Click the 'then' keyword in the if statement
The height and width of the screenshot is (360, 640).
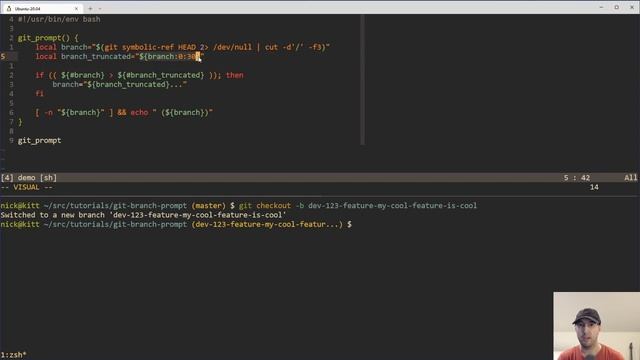(x=235, y=75)
